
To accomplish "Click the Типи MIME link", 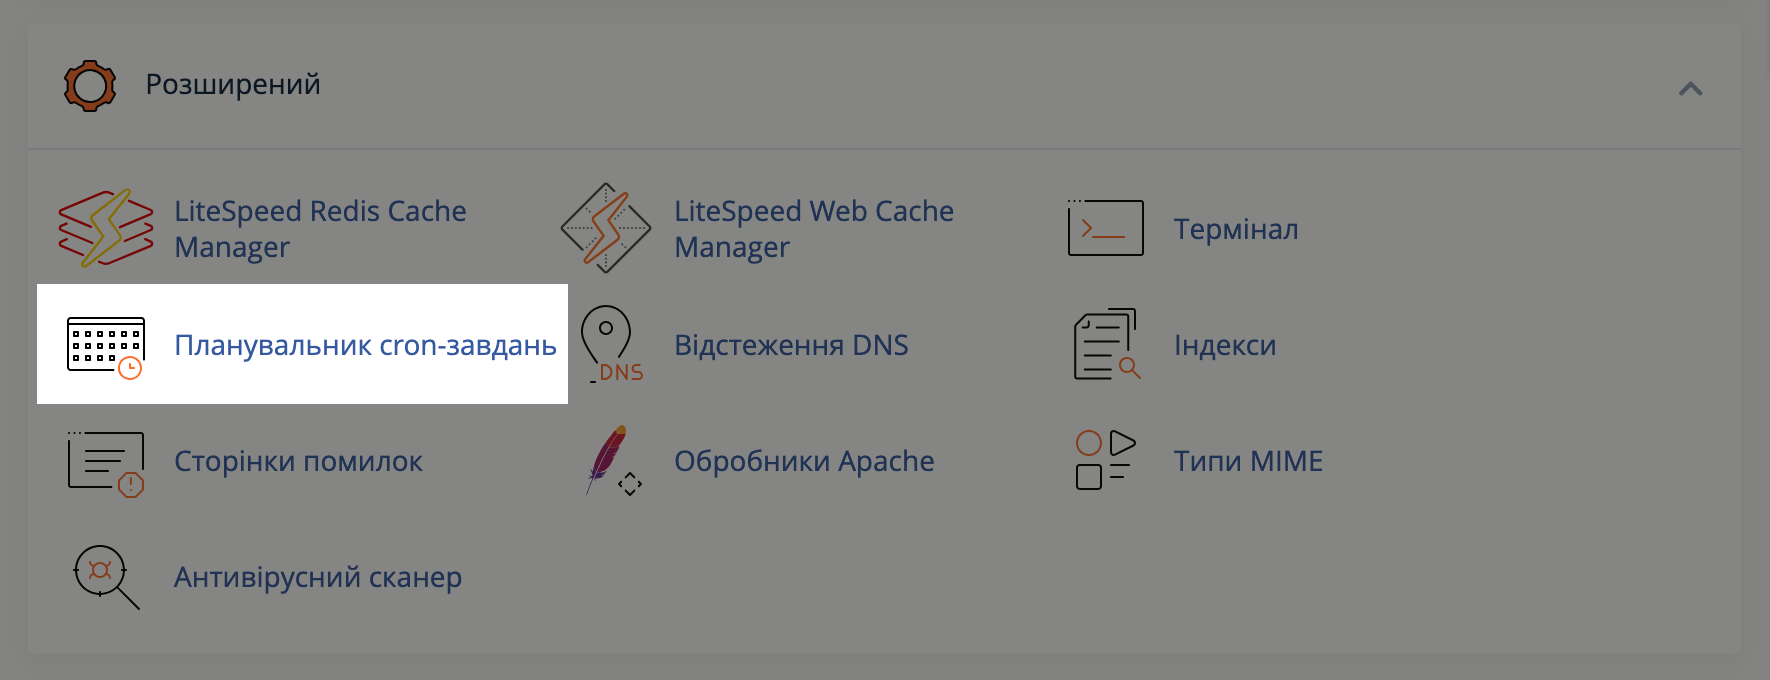I will [x=1247, y=461].
